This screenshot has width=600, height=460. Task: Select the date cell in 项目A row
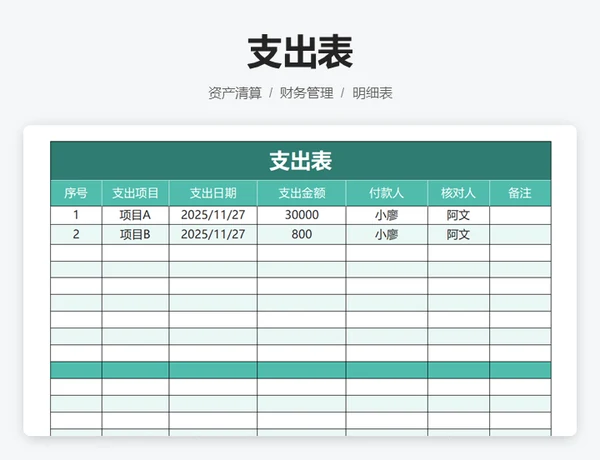pos(213,215)
